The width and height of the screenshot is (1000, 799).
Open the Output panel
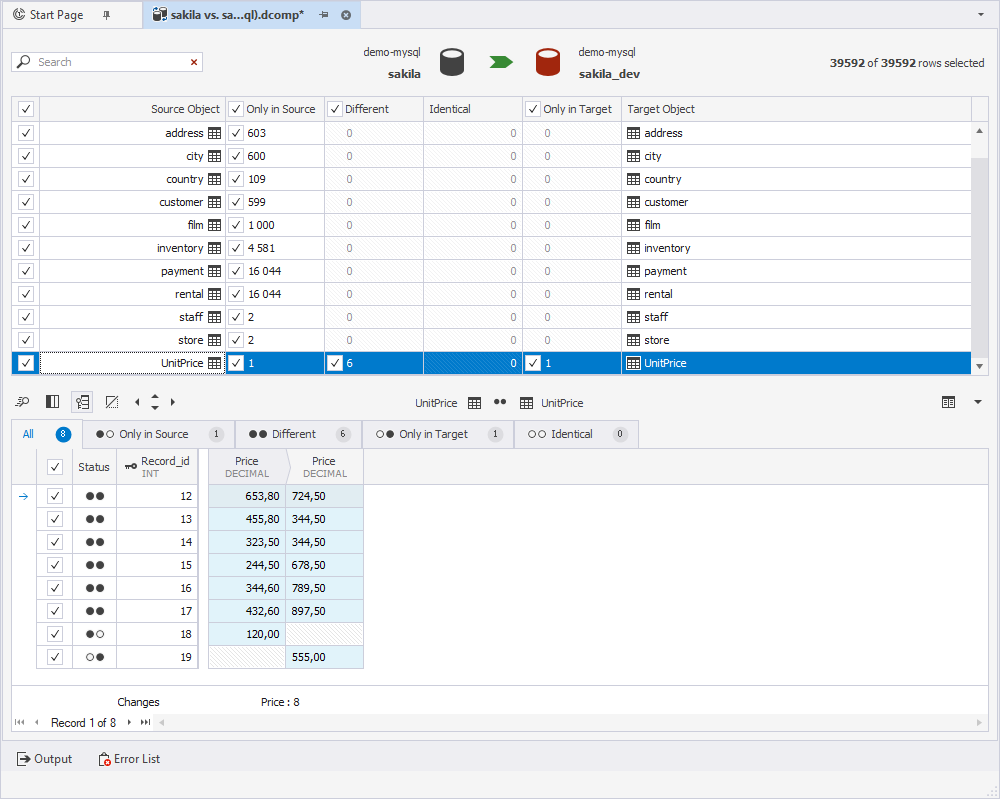pyautogui.click(x=44, y=759)
